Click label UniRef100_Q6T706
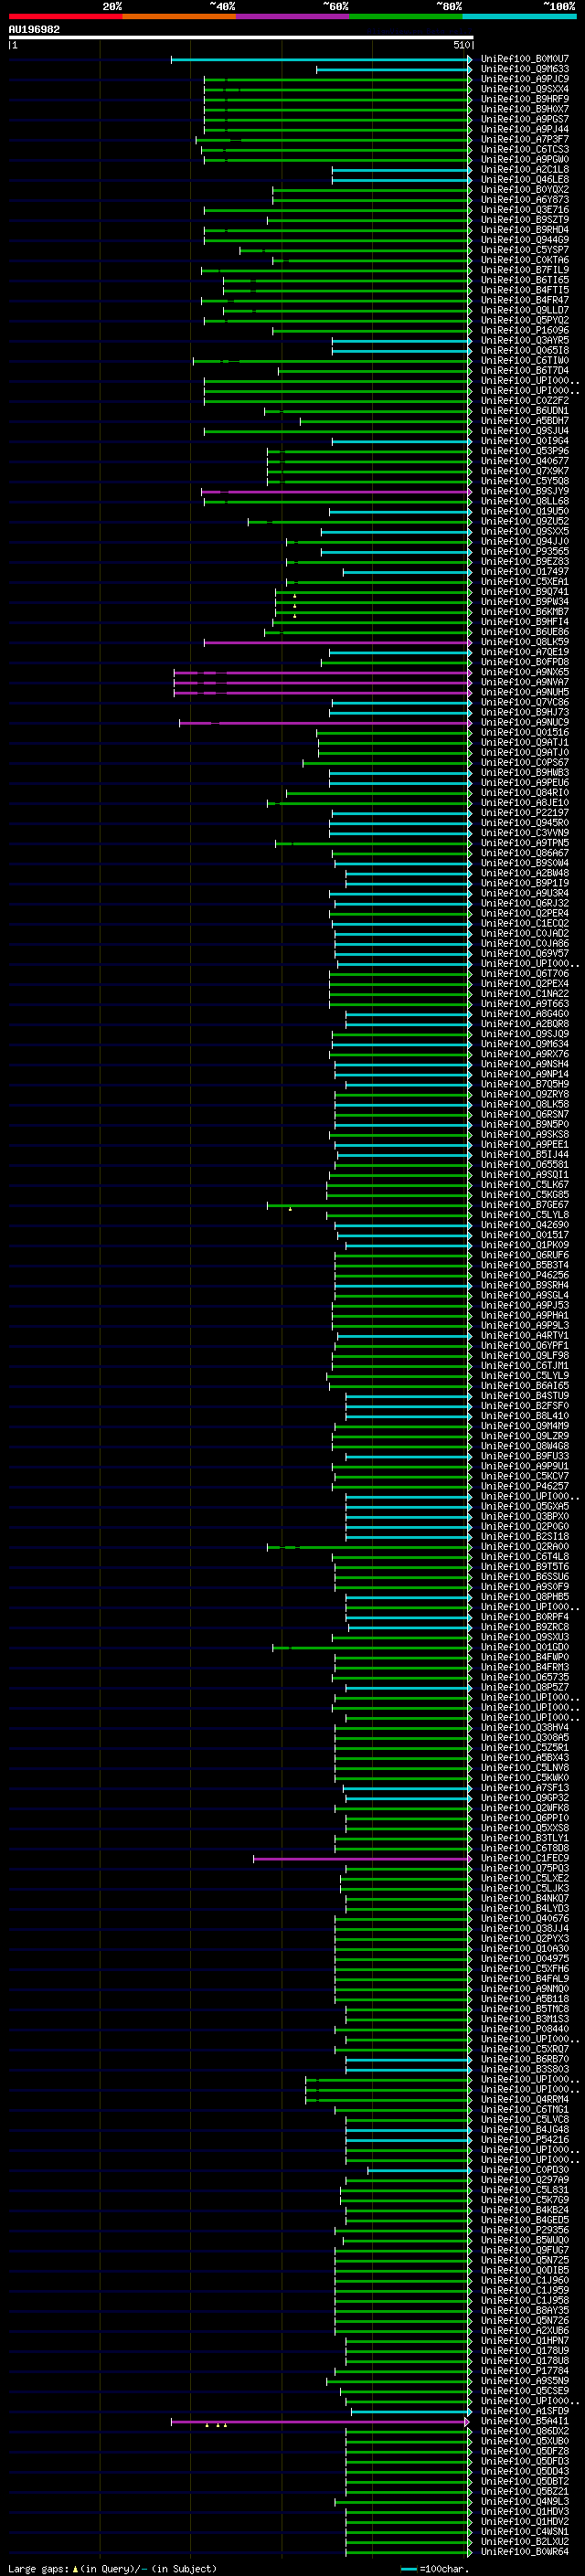The height and width of the screenshot is (2576, 585). pos(524,973)
